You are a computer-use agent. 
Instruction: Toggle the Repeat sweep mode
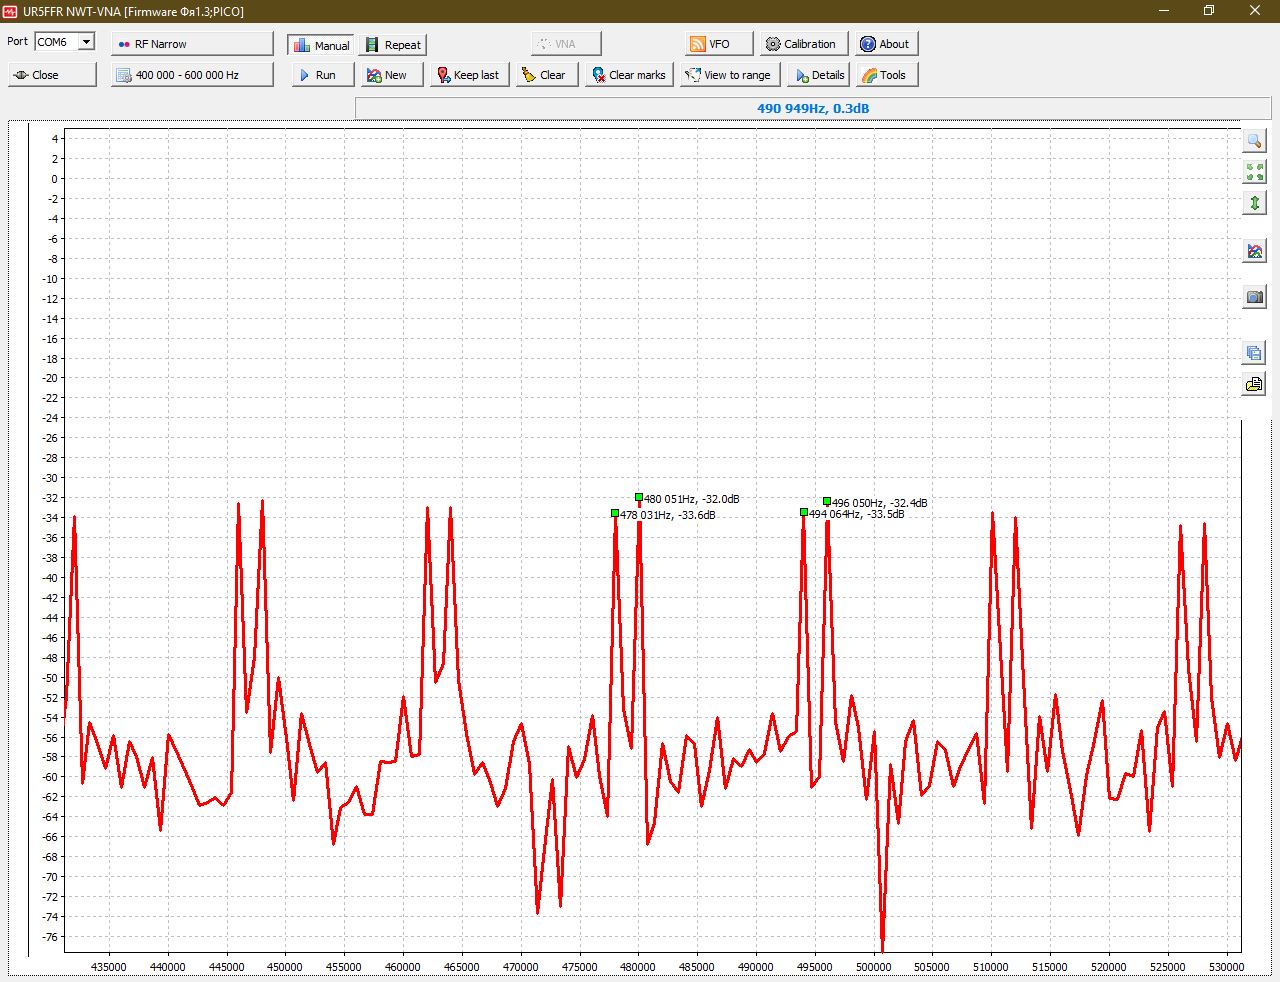coord(393,45)
